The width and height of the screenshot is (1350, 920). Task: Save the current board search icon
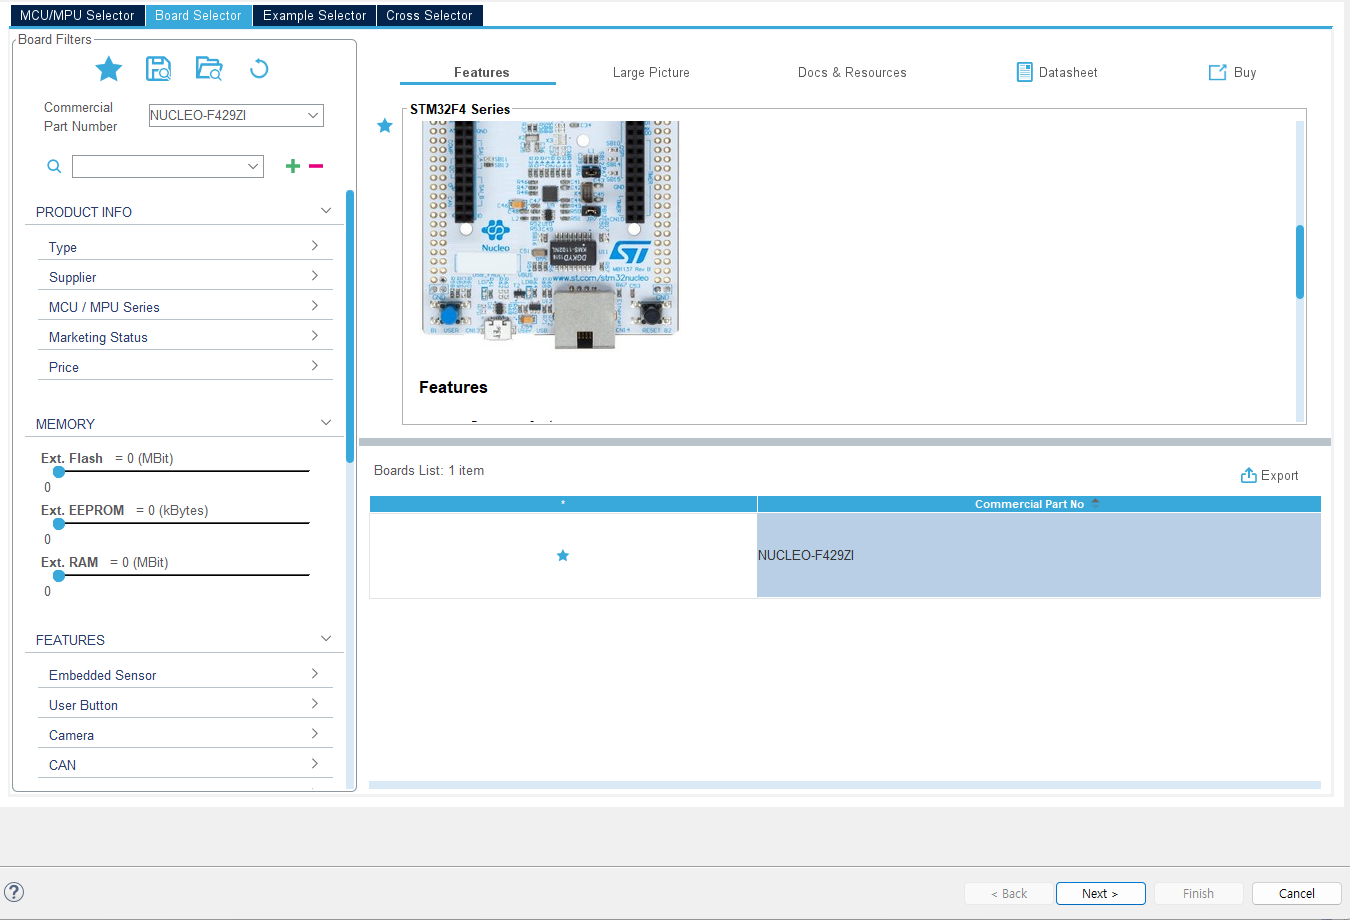(158, 68)
